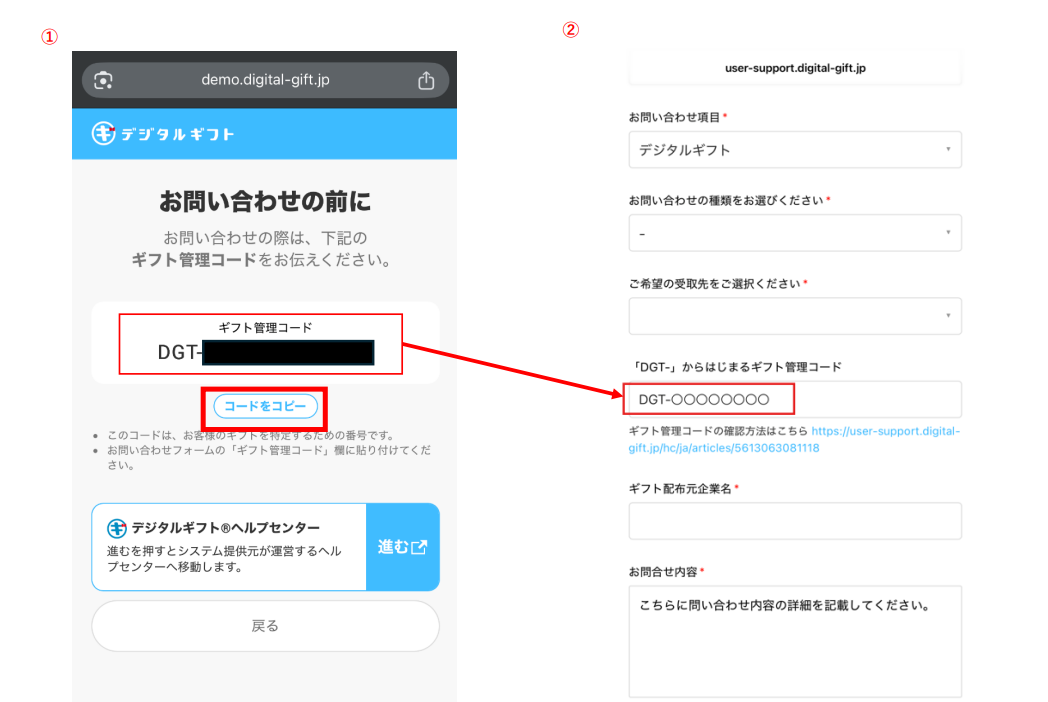Click the お問い合わせ項目 field label
1048x702 pixels.
point(674,117)
